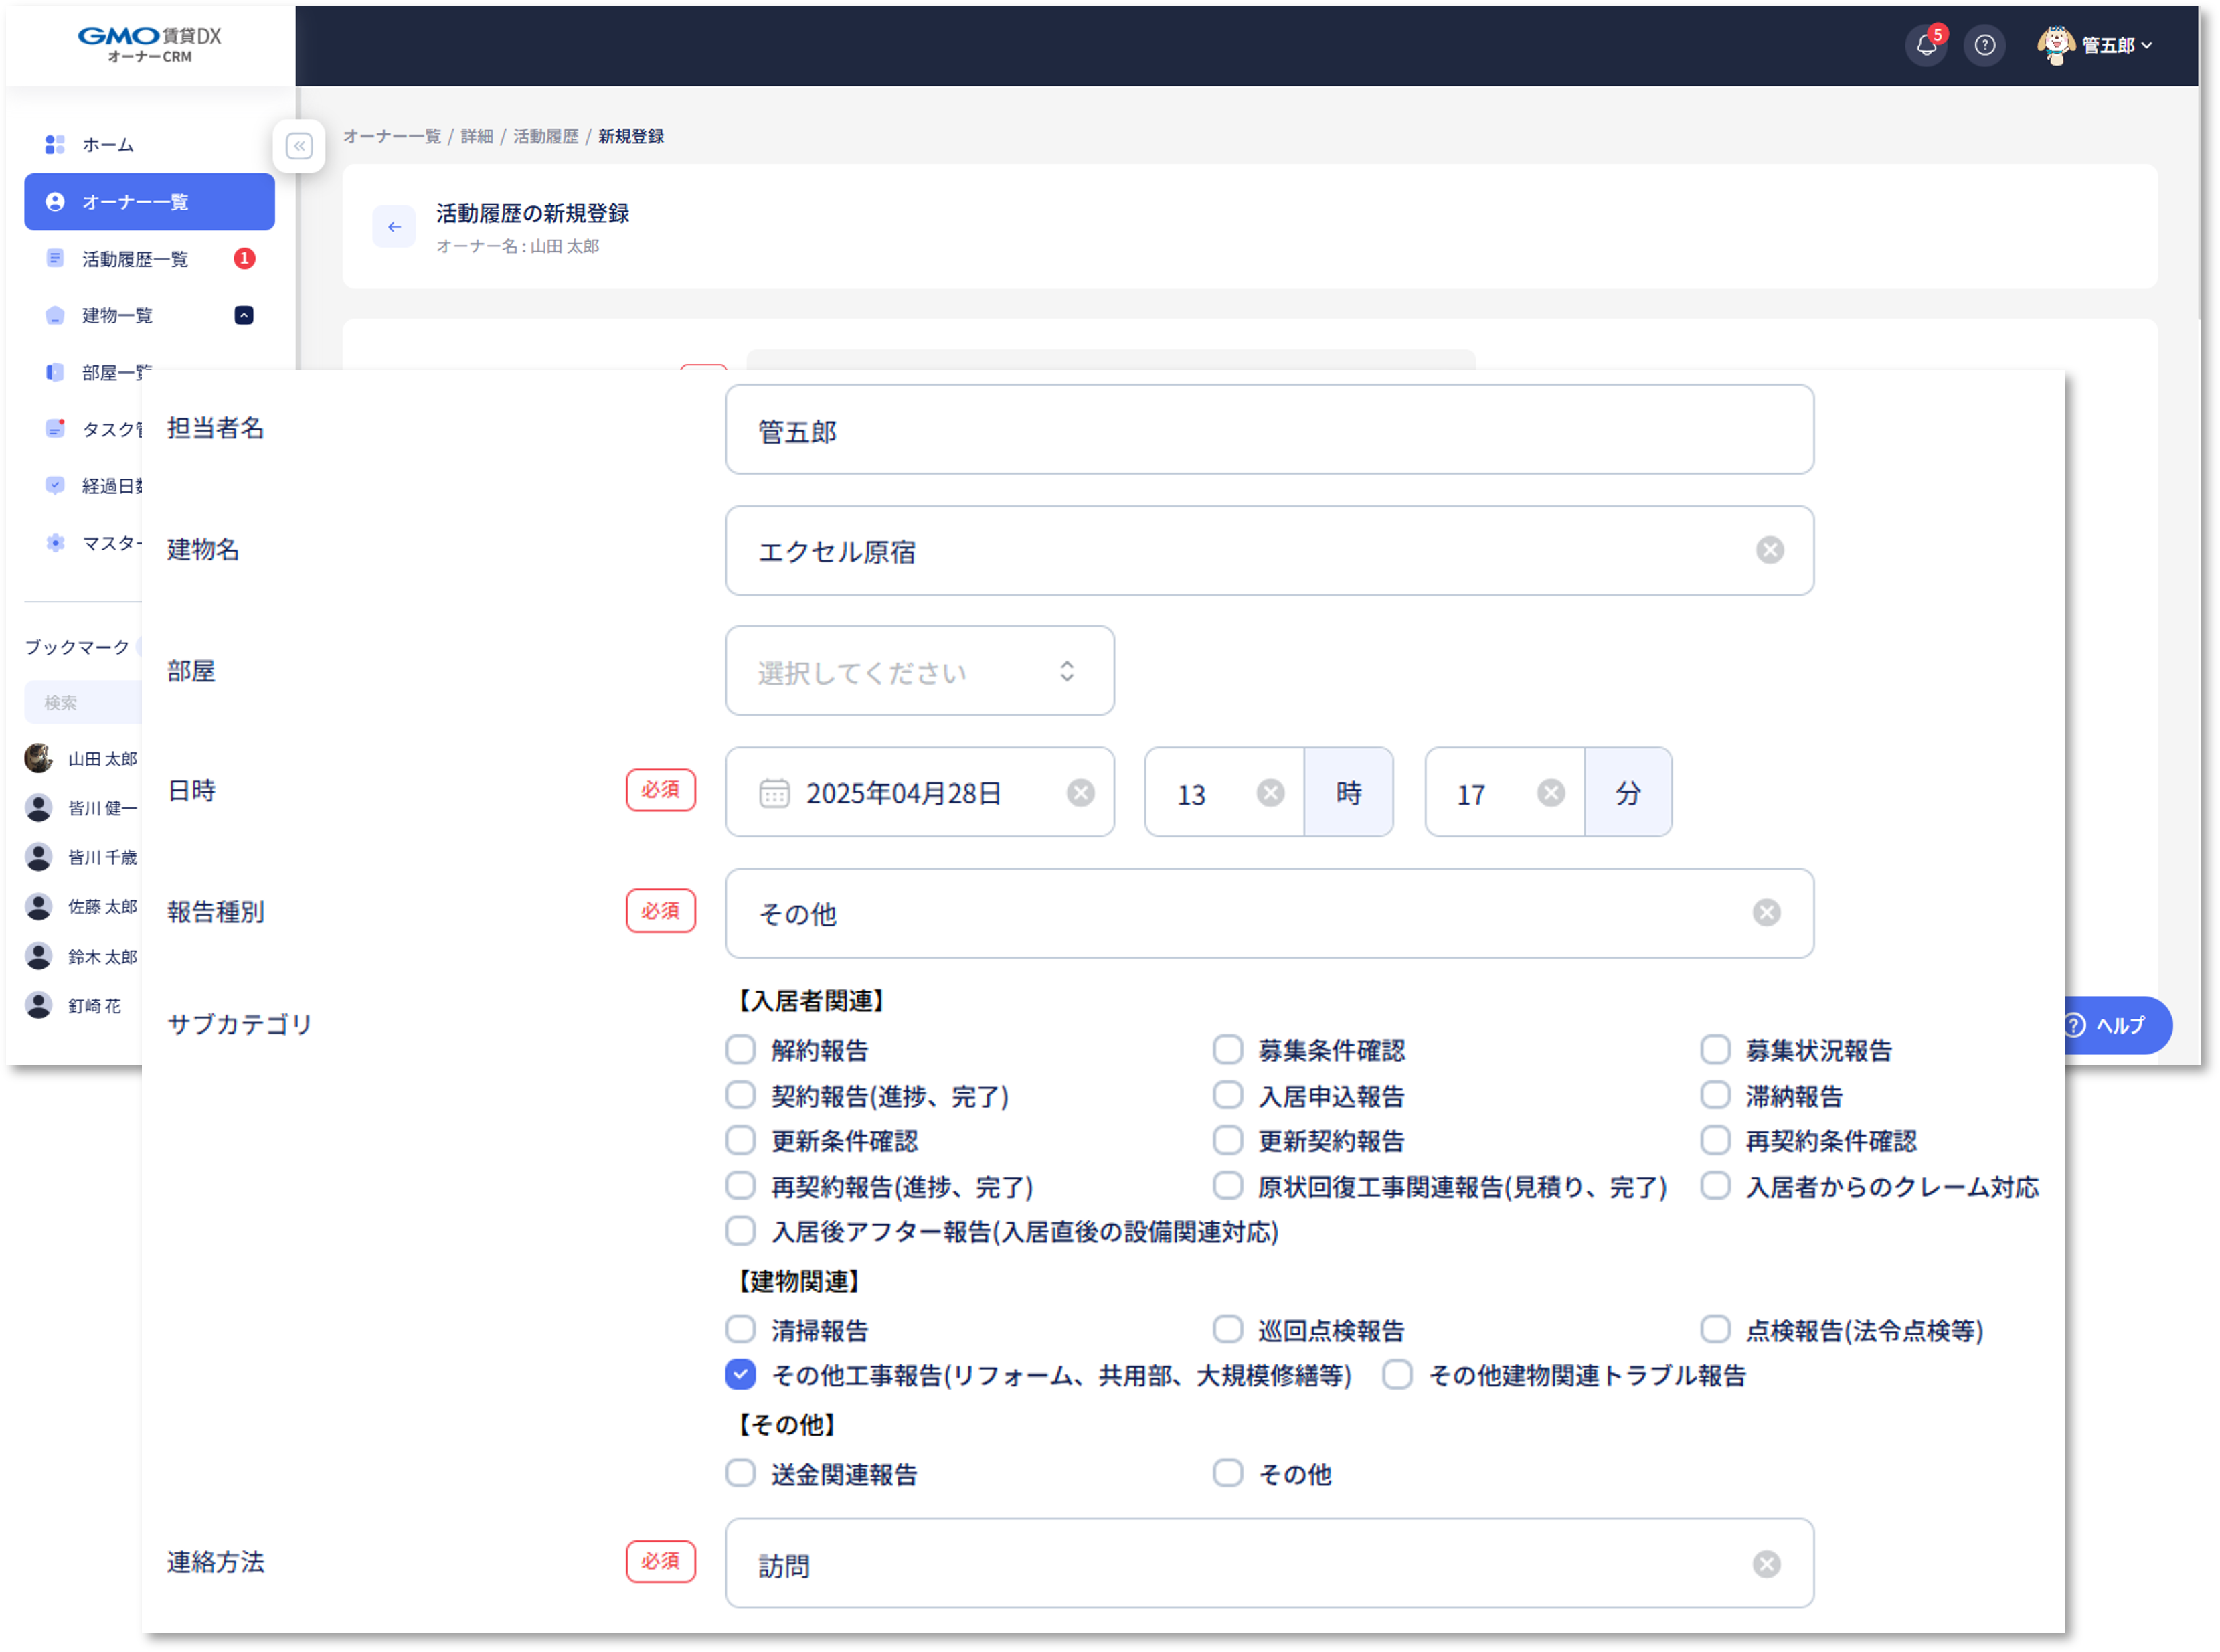Viewport: 2220px width, 1652px height.
Task: Check the 巡回点検報告 checkbox
Action: coord(1228,1330)
